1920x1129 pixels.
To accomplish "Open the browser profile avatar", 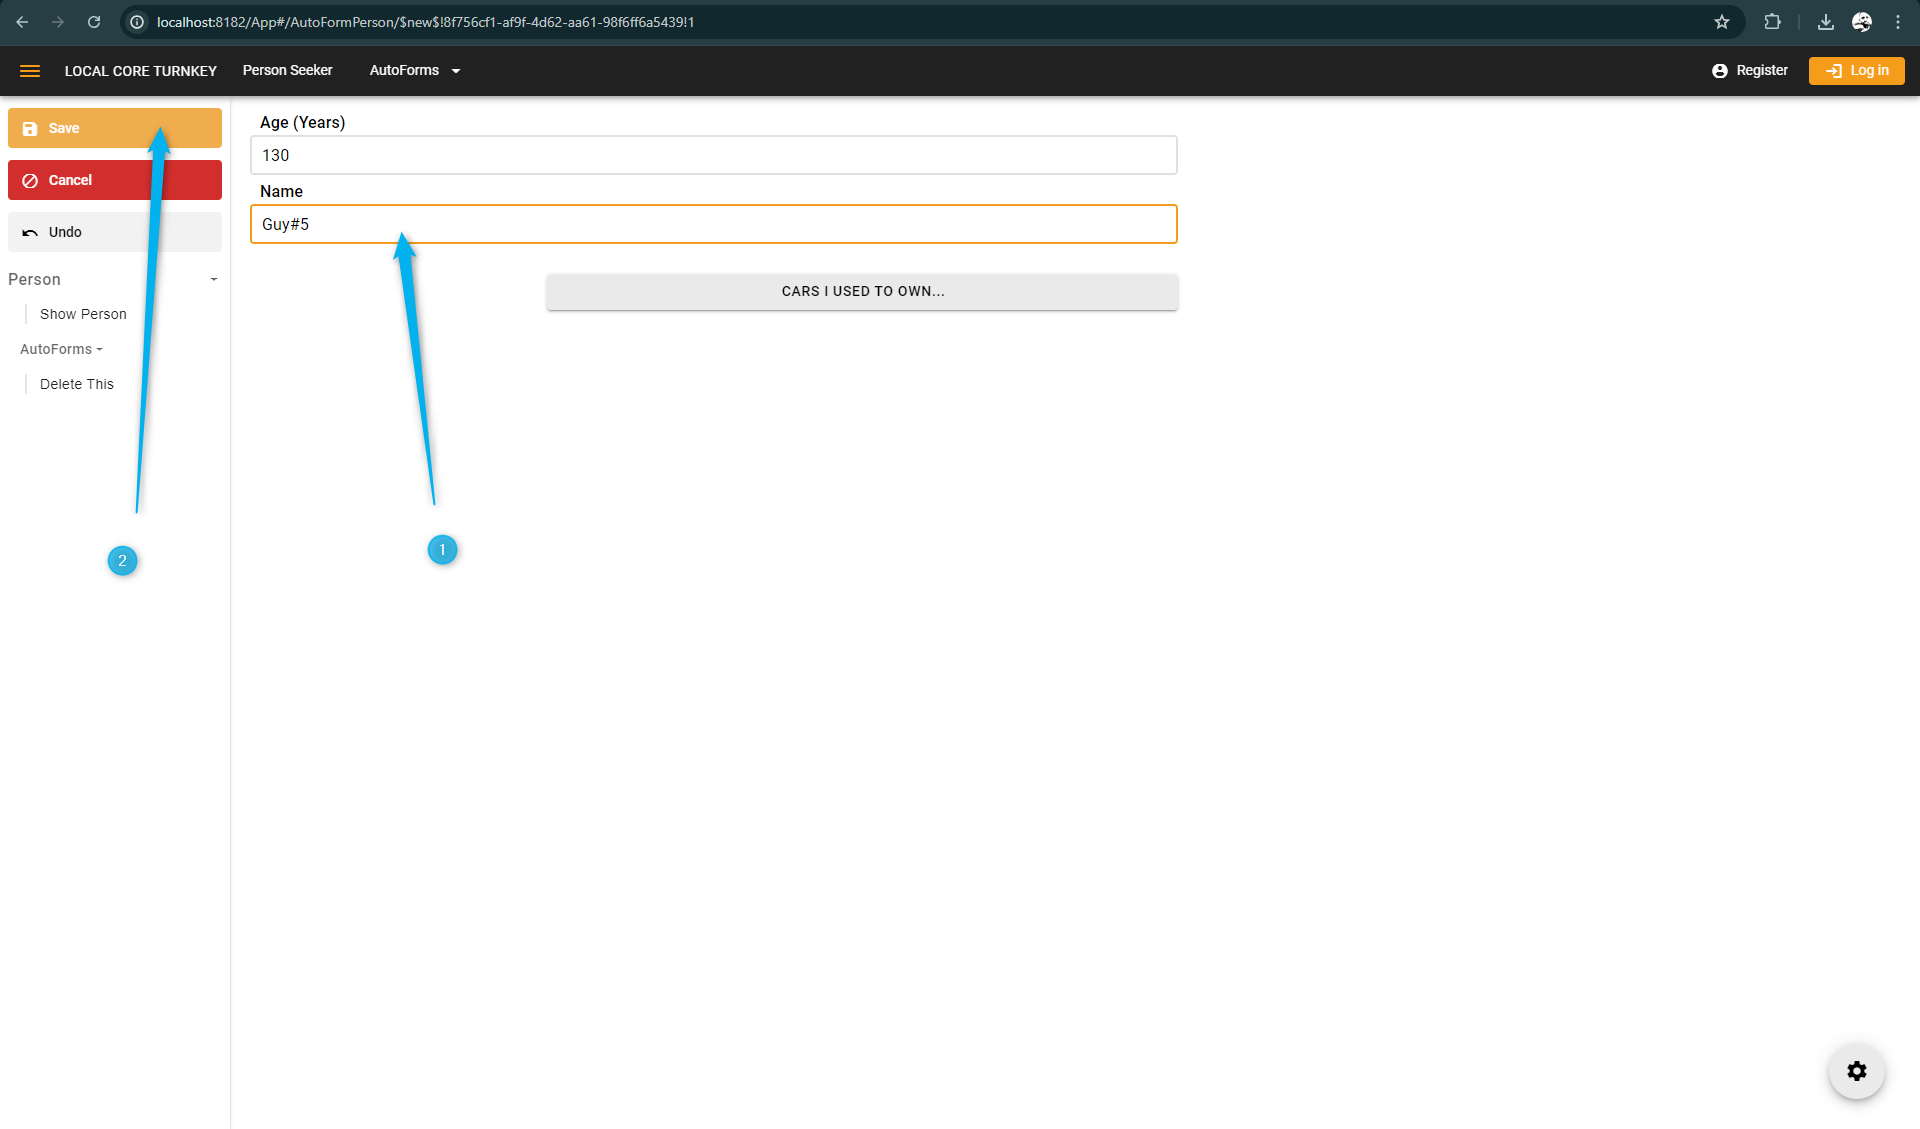I will coord(1861,22).
